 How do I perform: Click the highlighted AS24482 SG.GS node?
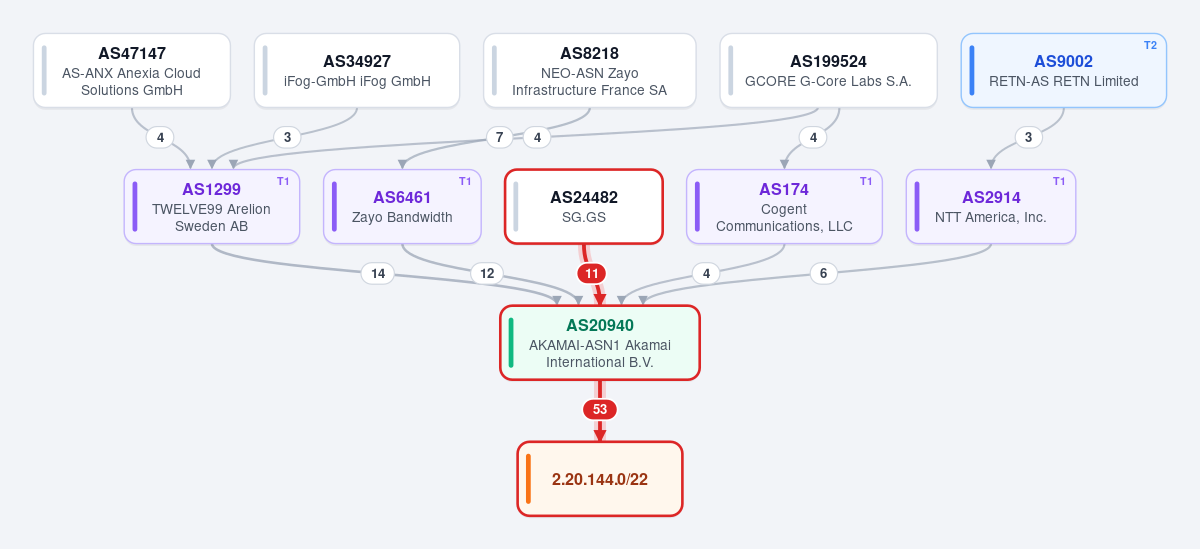pos(584,206)
